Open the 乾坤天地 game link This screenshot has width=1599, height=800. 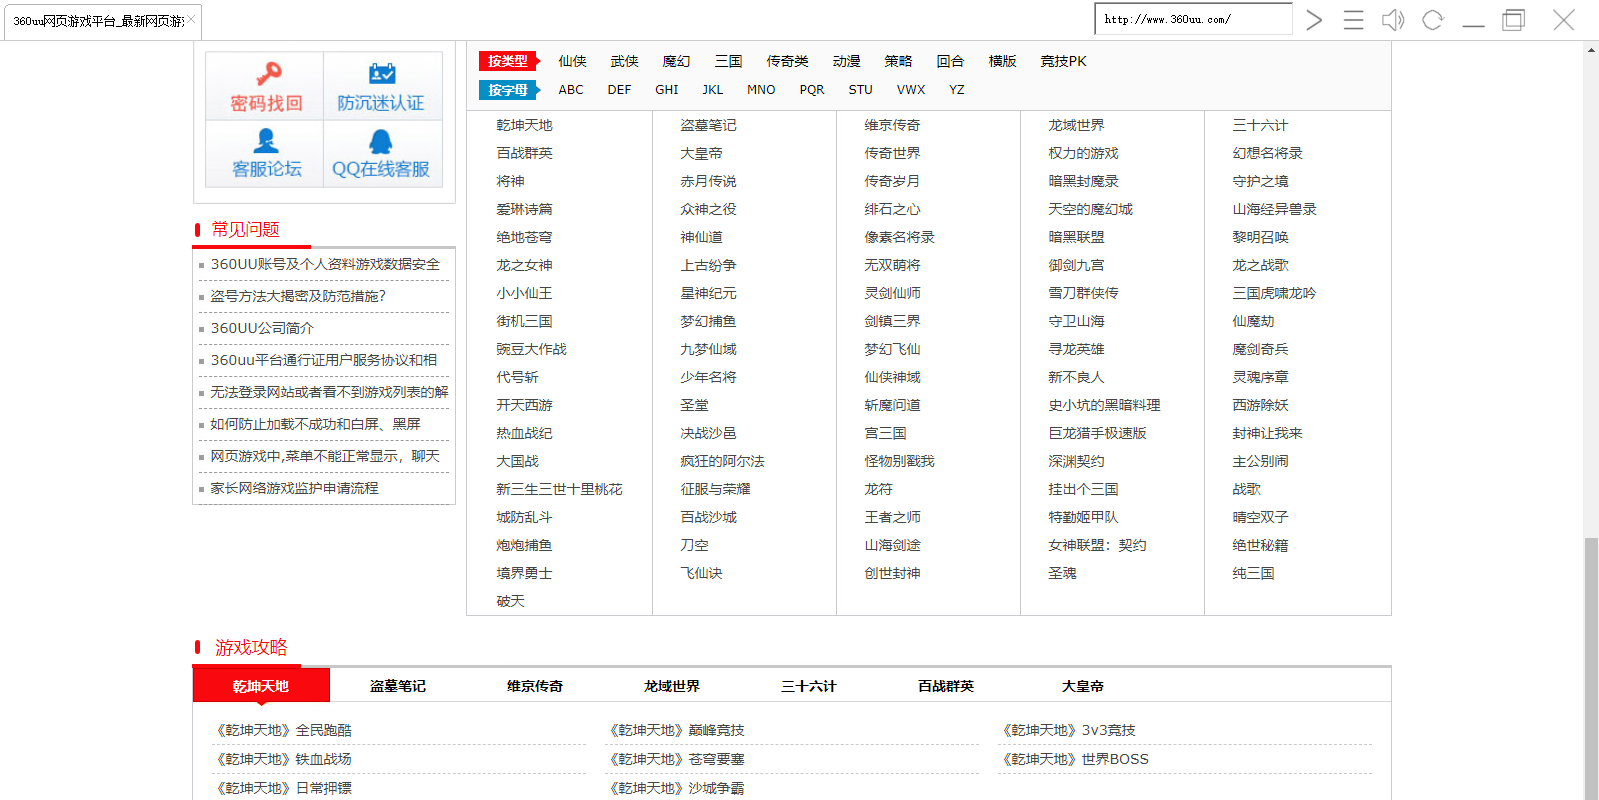[524, 125]
